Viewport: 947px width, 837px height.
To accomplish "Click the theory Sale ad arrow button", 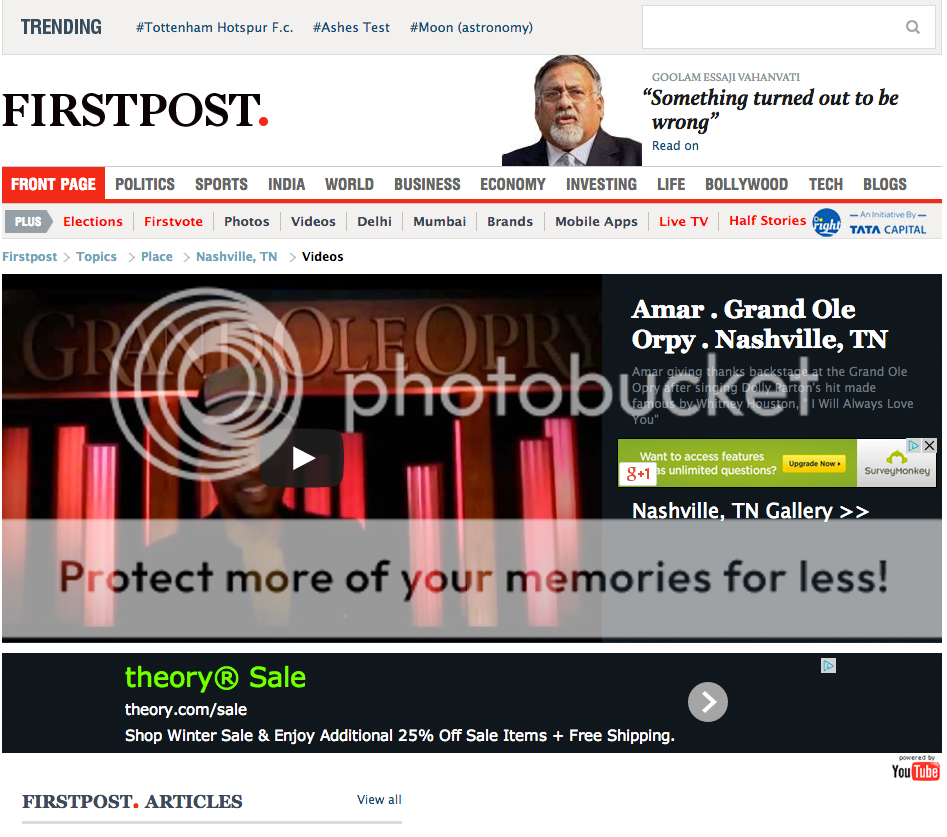I will coord(707,702).
